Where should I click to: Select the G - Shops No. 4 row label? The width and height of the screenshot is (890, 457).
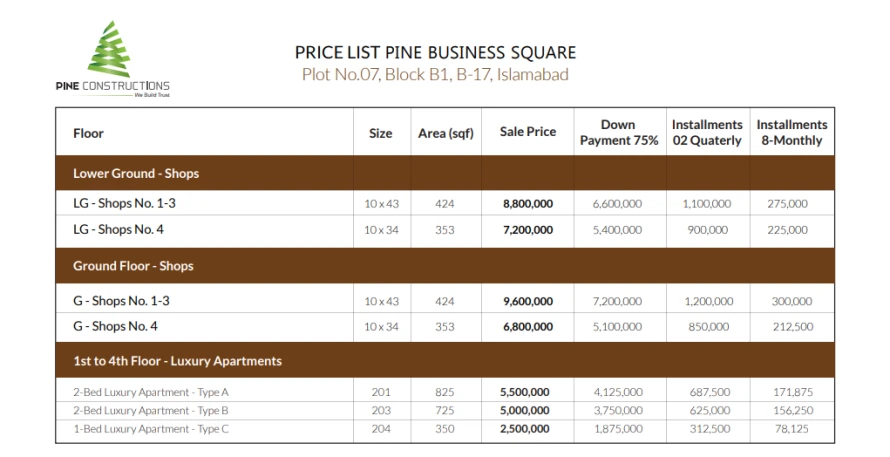click(x=115, y=326)
